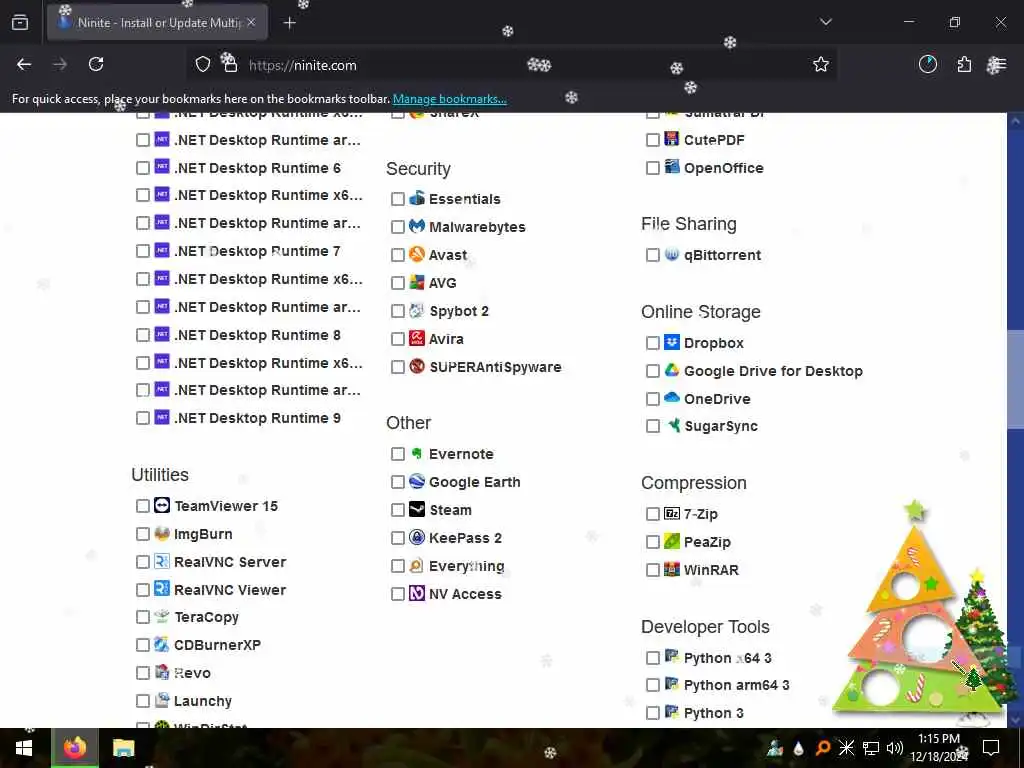
Task: Click the NV Access icon
Action: pyautogui.click(x=417, y=594)
